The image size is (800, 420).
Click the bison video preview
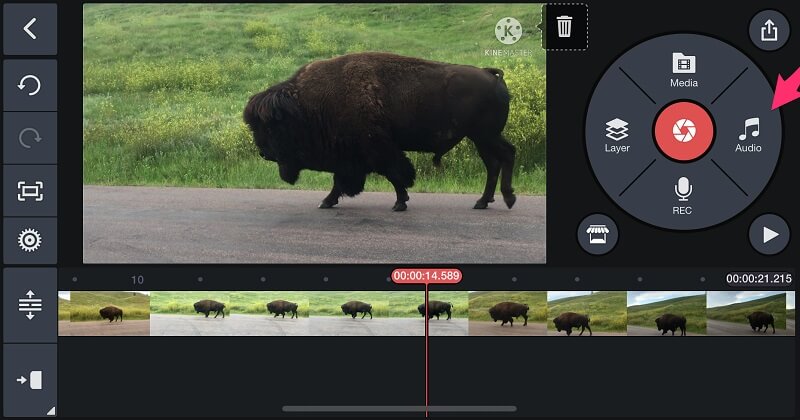tap(314, 132)
